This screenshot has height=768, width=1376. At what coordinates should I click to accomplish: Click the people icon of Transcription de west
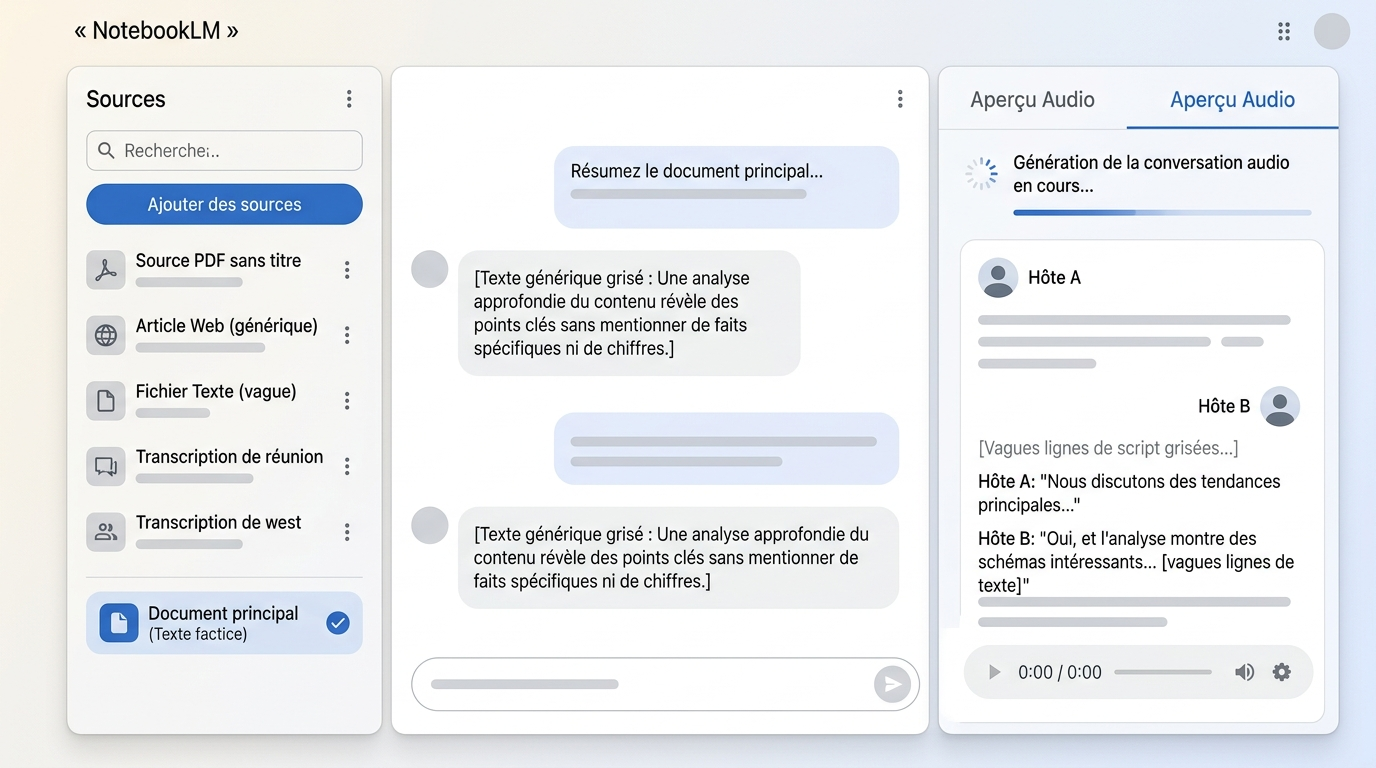coord(106,532)
